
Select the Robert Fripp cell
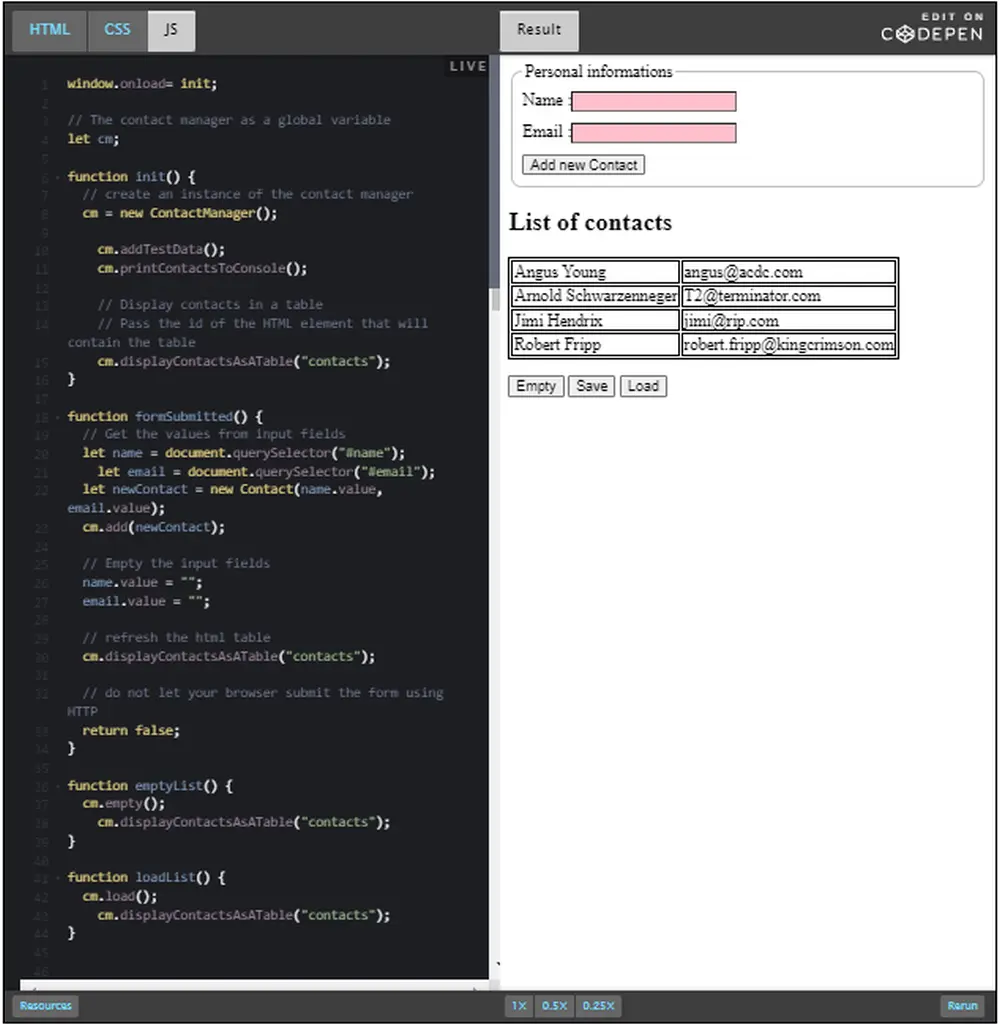click(x=594, y=344)
